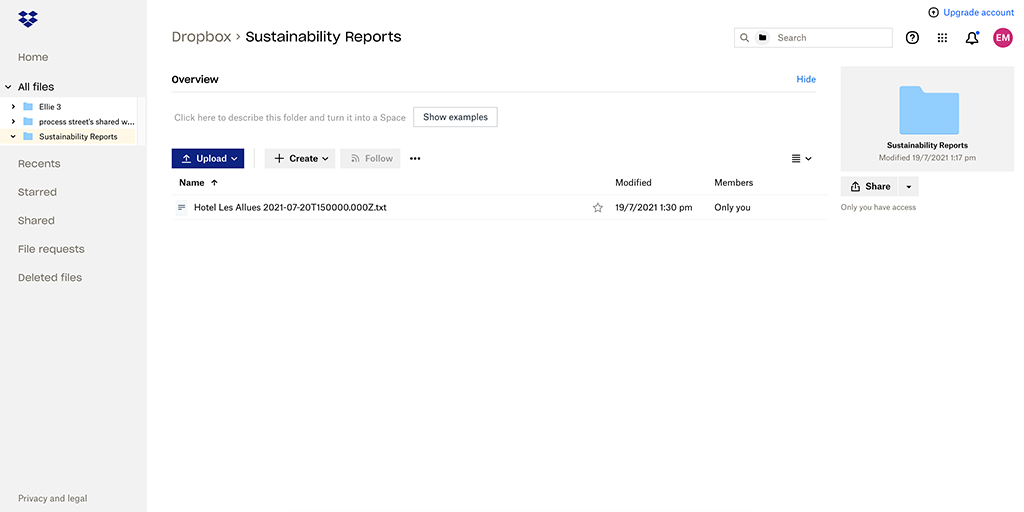
Task: Open File requests in the sidebar
Action: tap(51, 249)
